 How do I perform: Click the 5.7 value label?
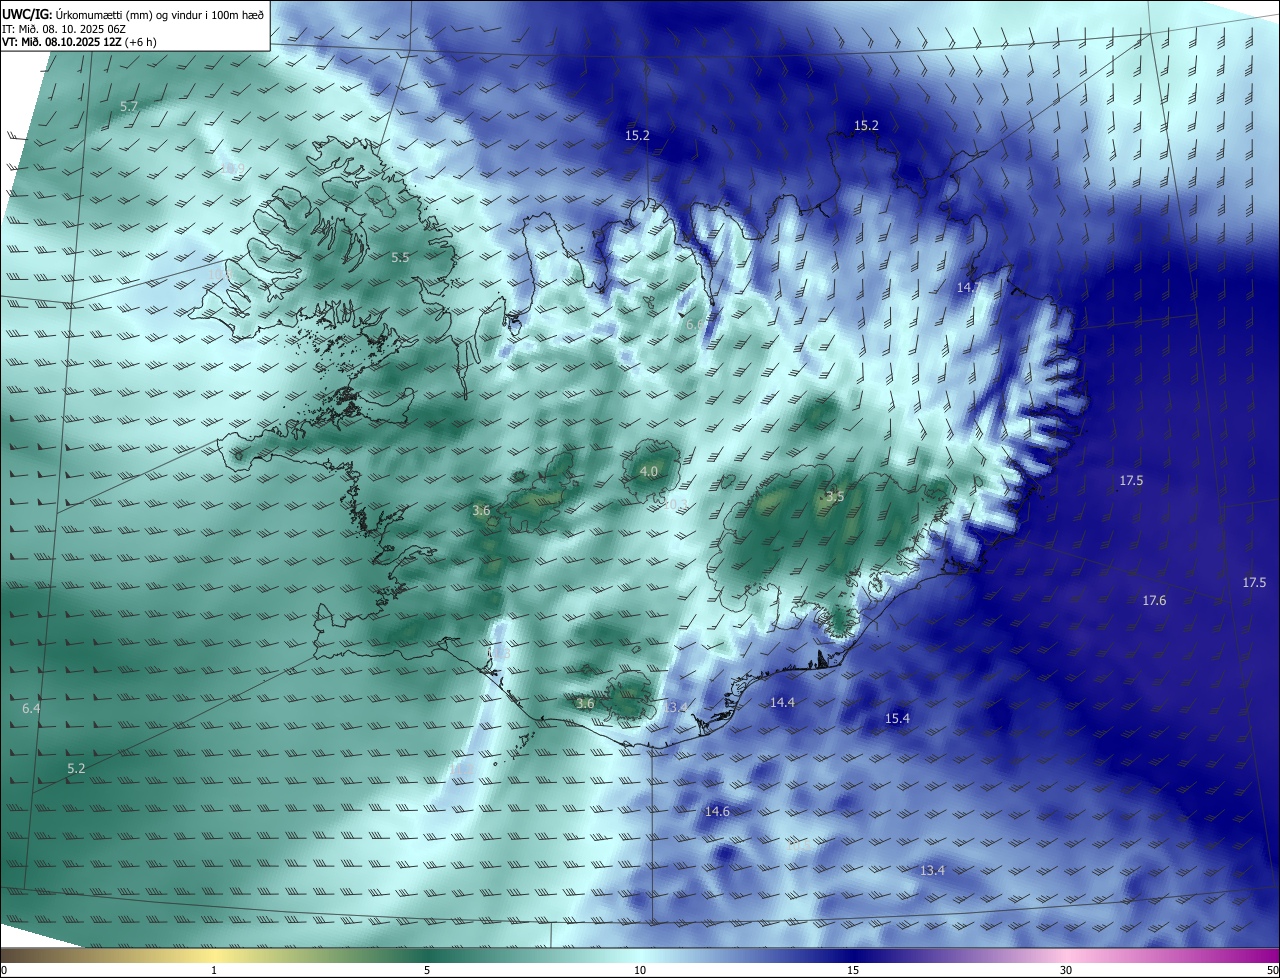tap(129, 106)
